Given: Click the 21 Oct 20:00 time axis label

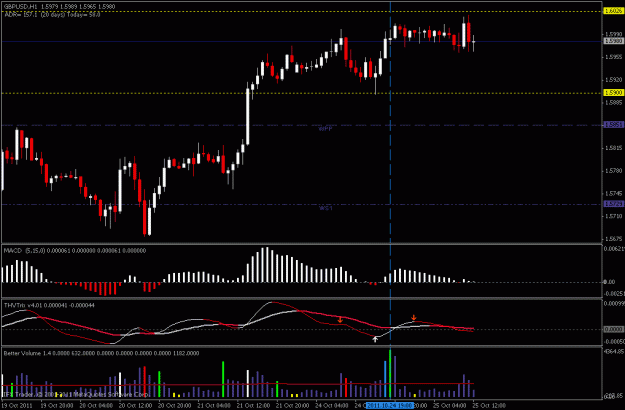Looking at the screenshot, I should [292, 406].
